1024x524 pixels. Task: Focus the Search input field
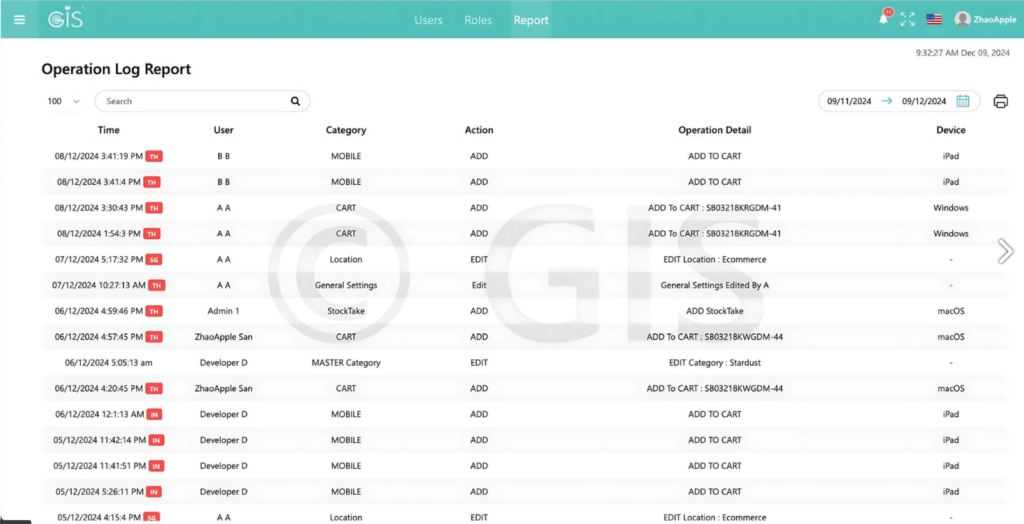tap(190, 101)
